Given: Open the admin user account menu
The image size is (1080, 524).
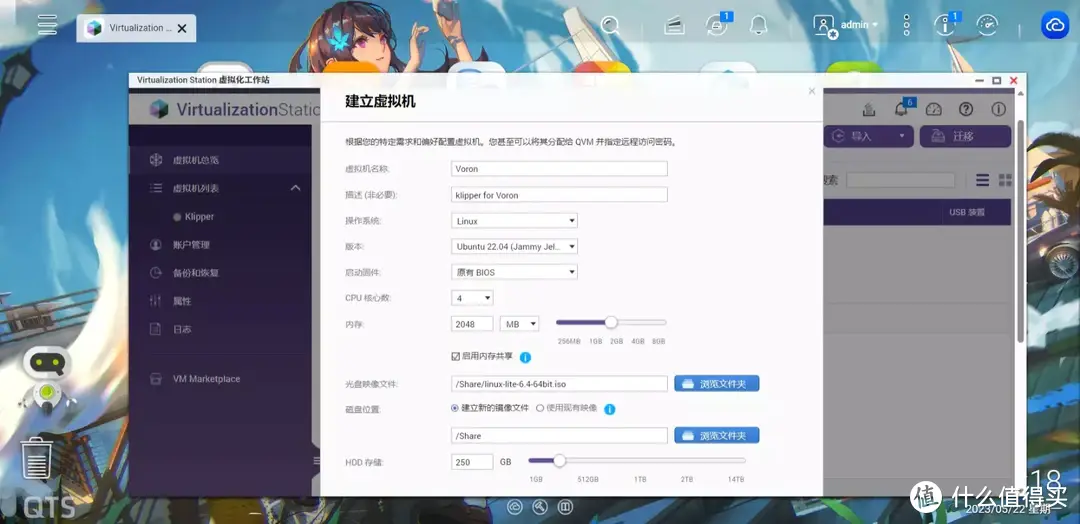Looking at the screenshot, I should point(846,25).
